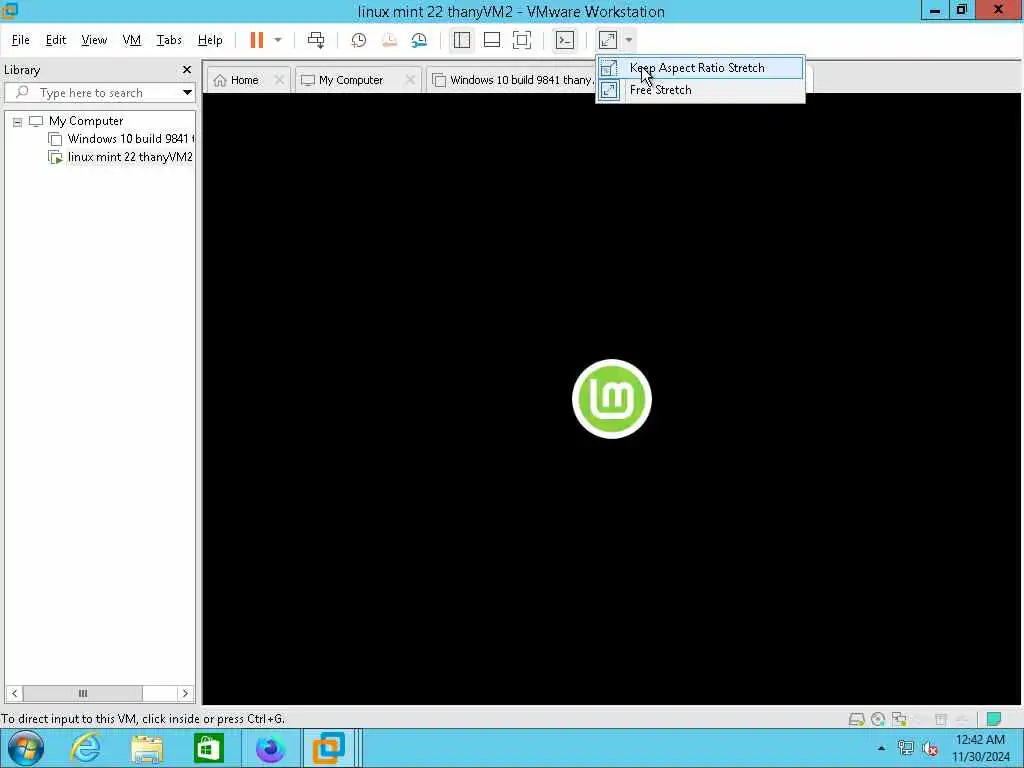Show hidden system tray icons
This screenshot has height=768, width=1024.
coord(881,748)
